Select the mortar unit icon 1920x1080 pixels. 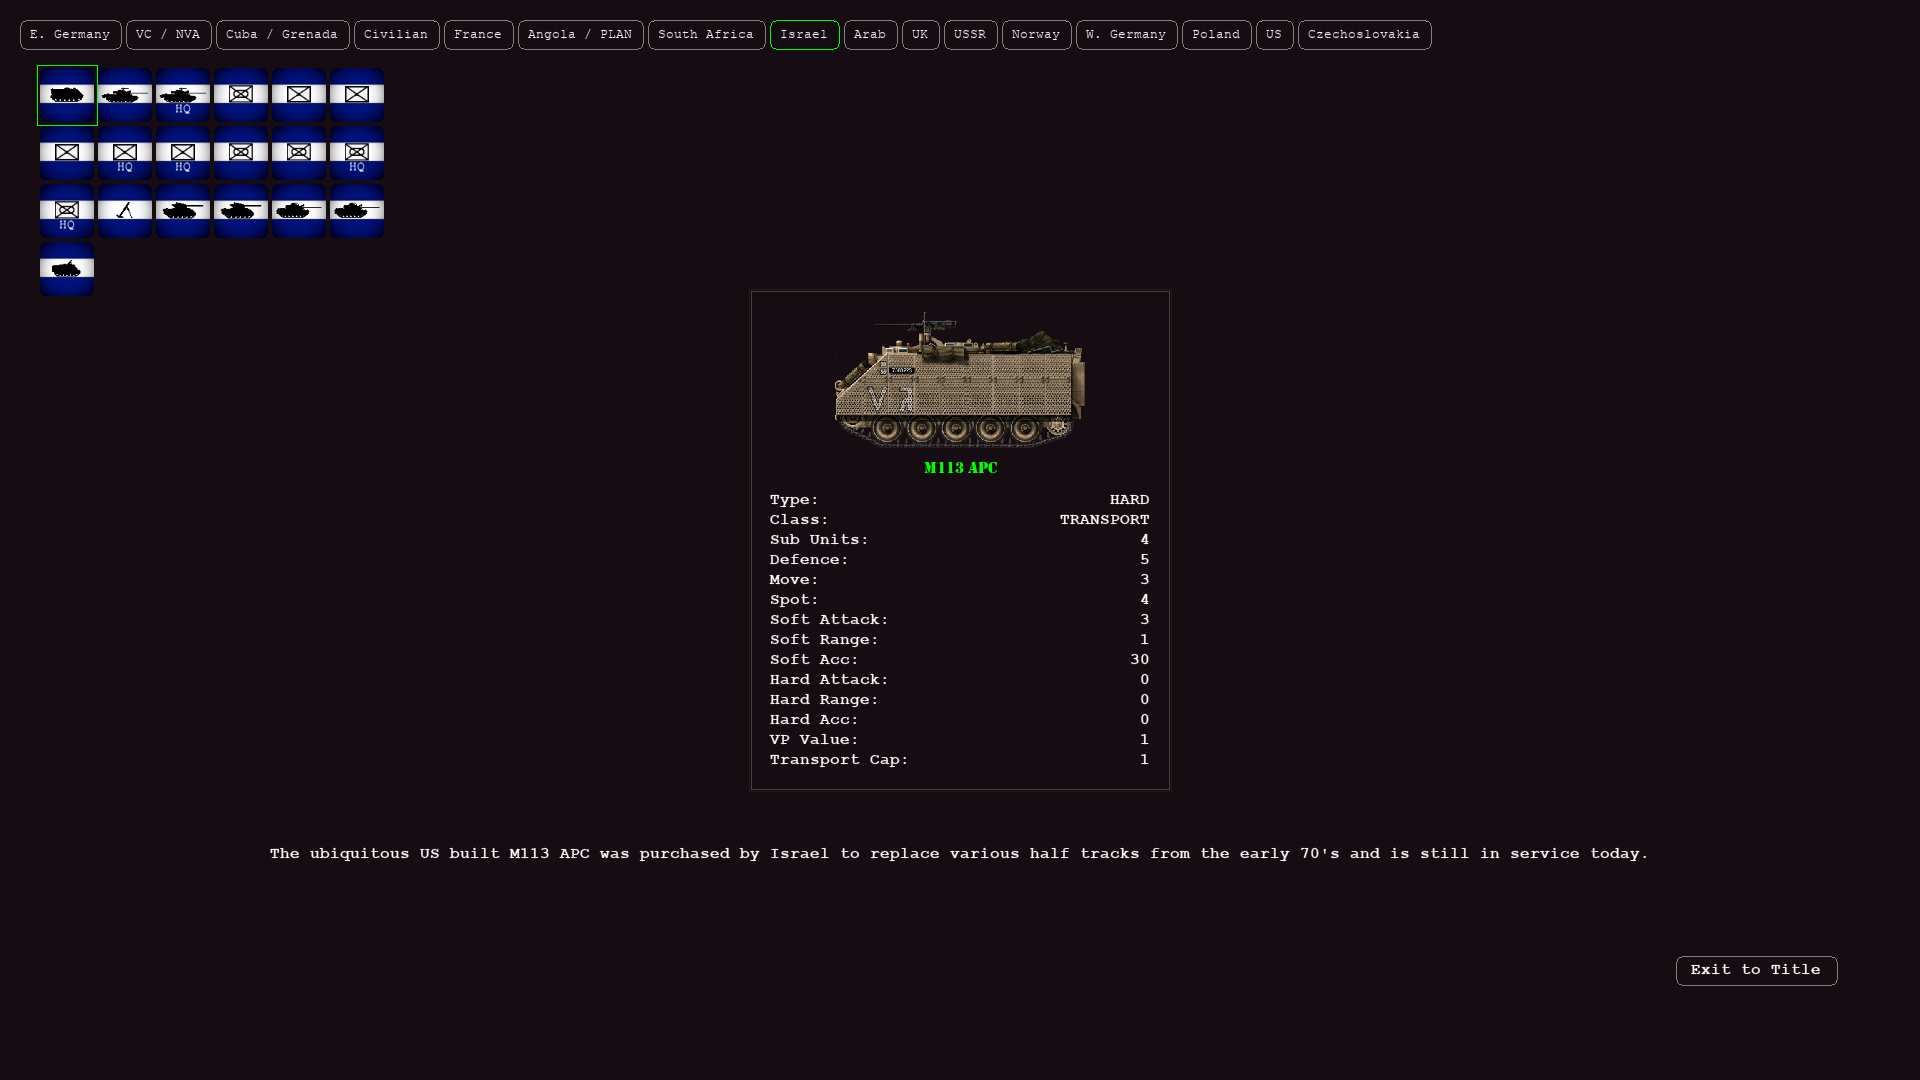(125, 211)
